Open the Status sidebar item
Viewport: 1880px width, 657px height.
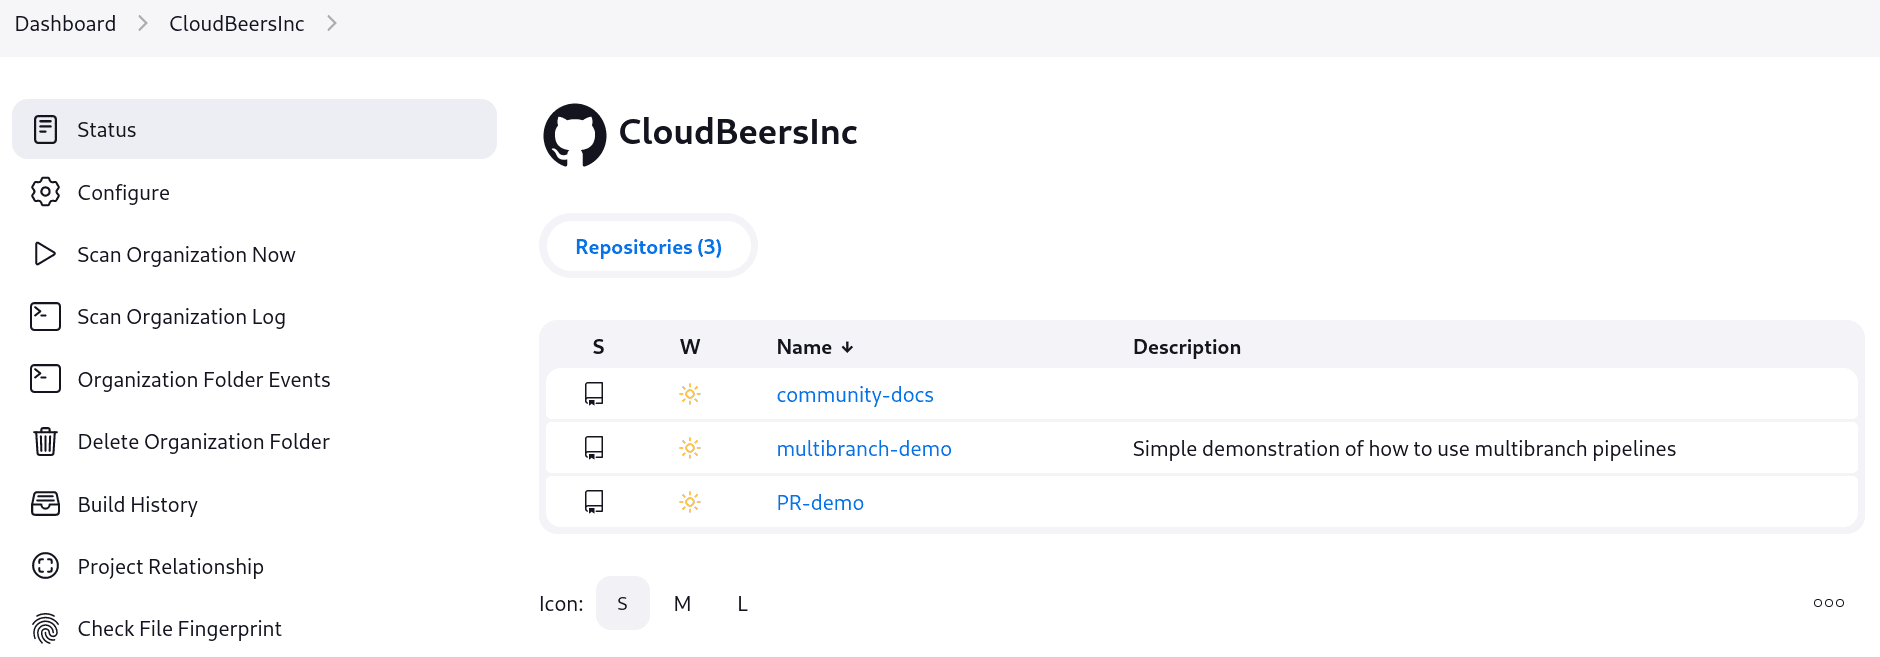[254, 129]
